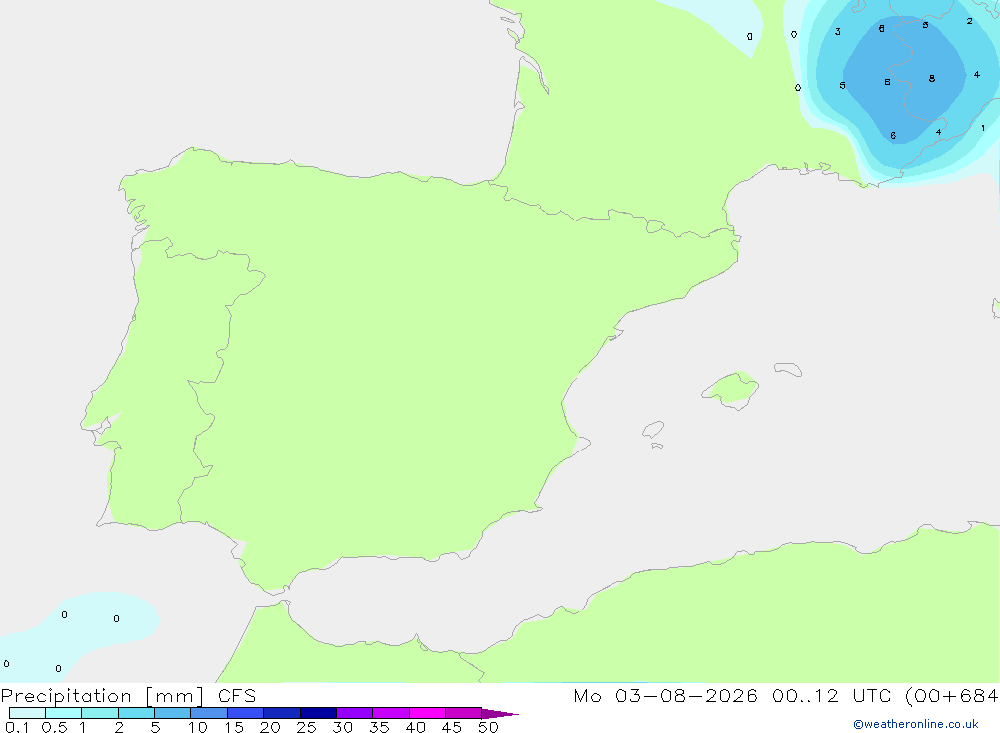Select the 2–5 mm legend color box
Screen dimensions: 1000x733
136,713
